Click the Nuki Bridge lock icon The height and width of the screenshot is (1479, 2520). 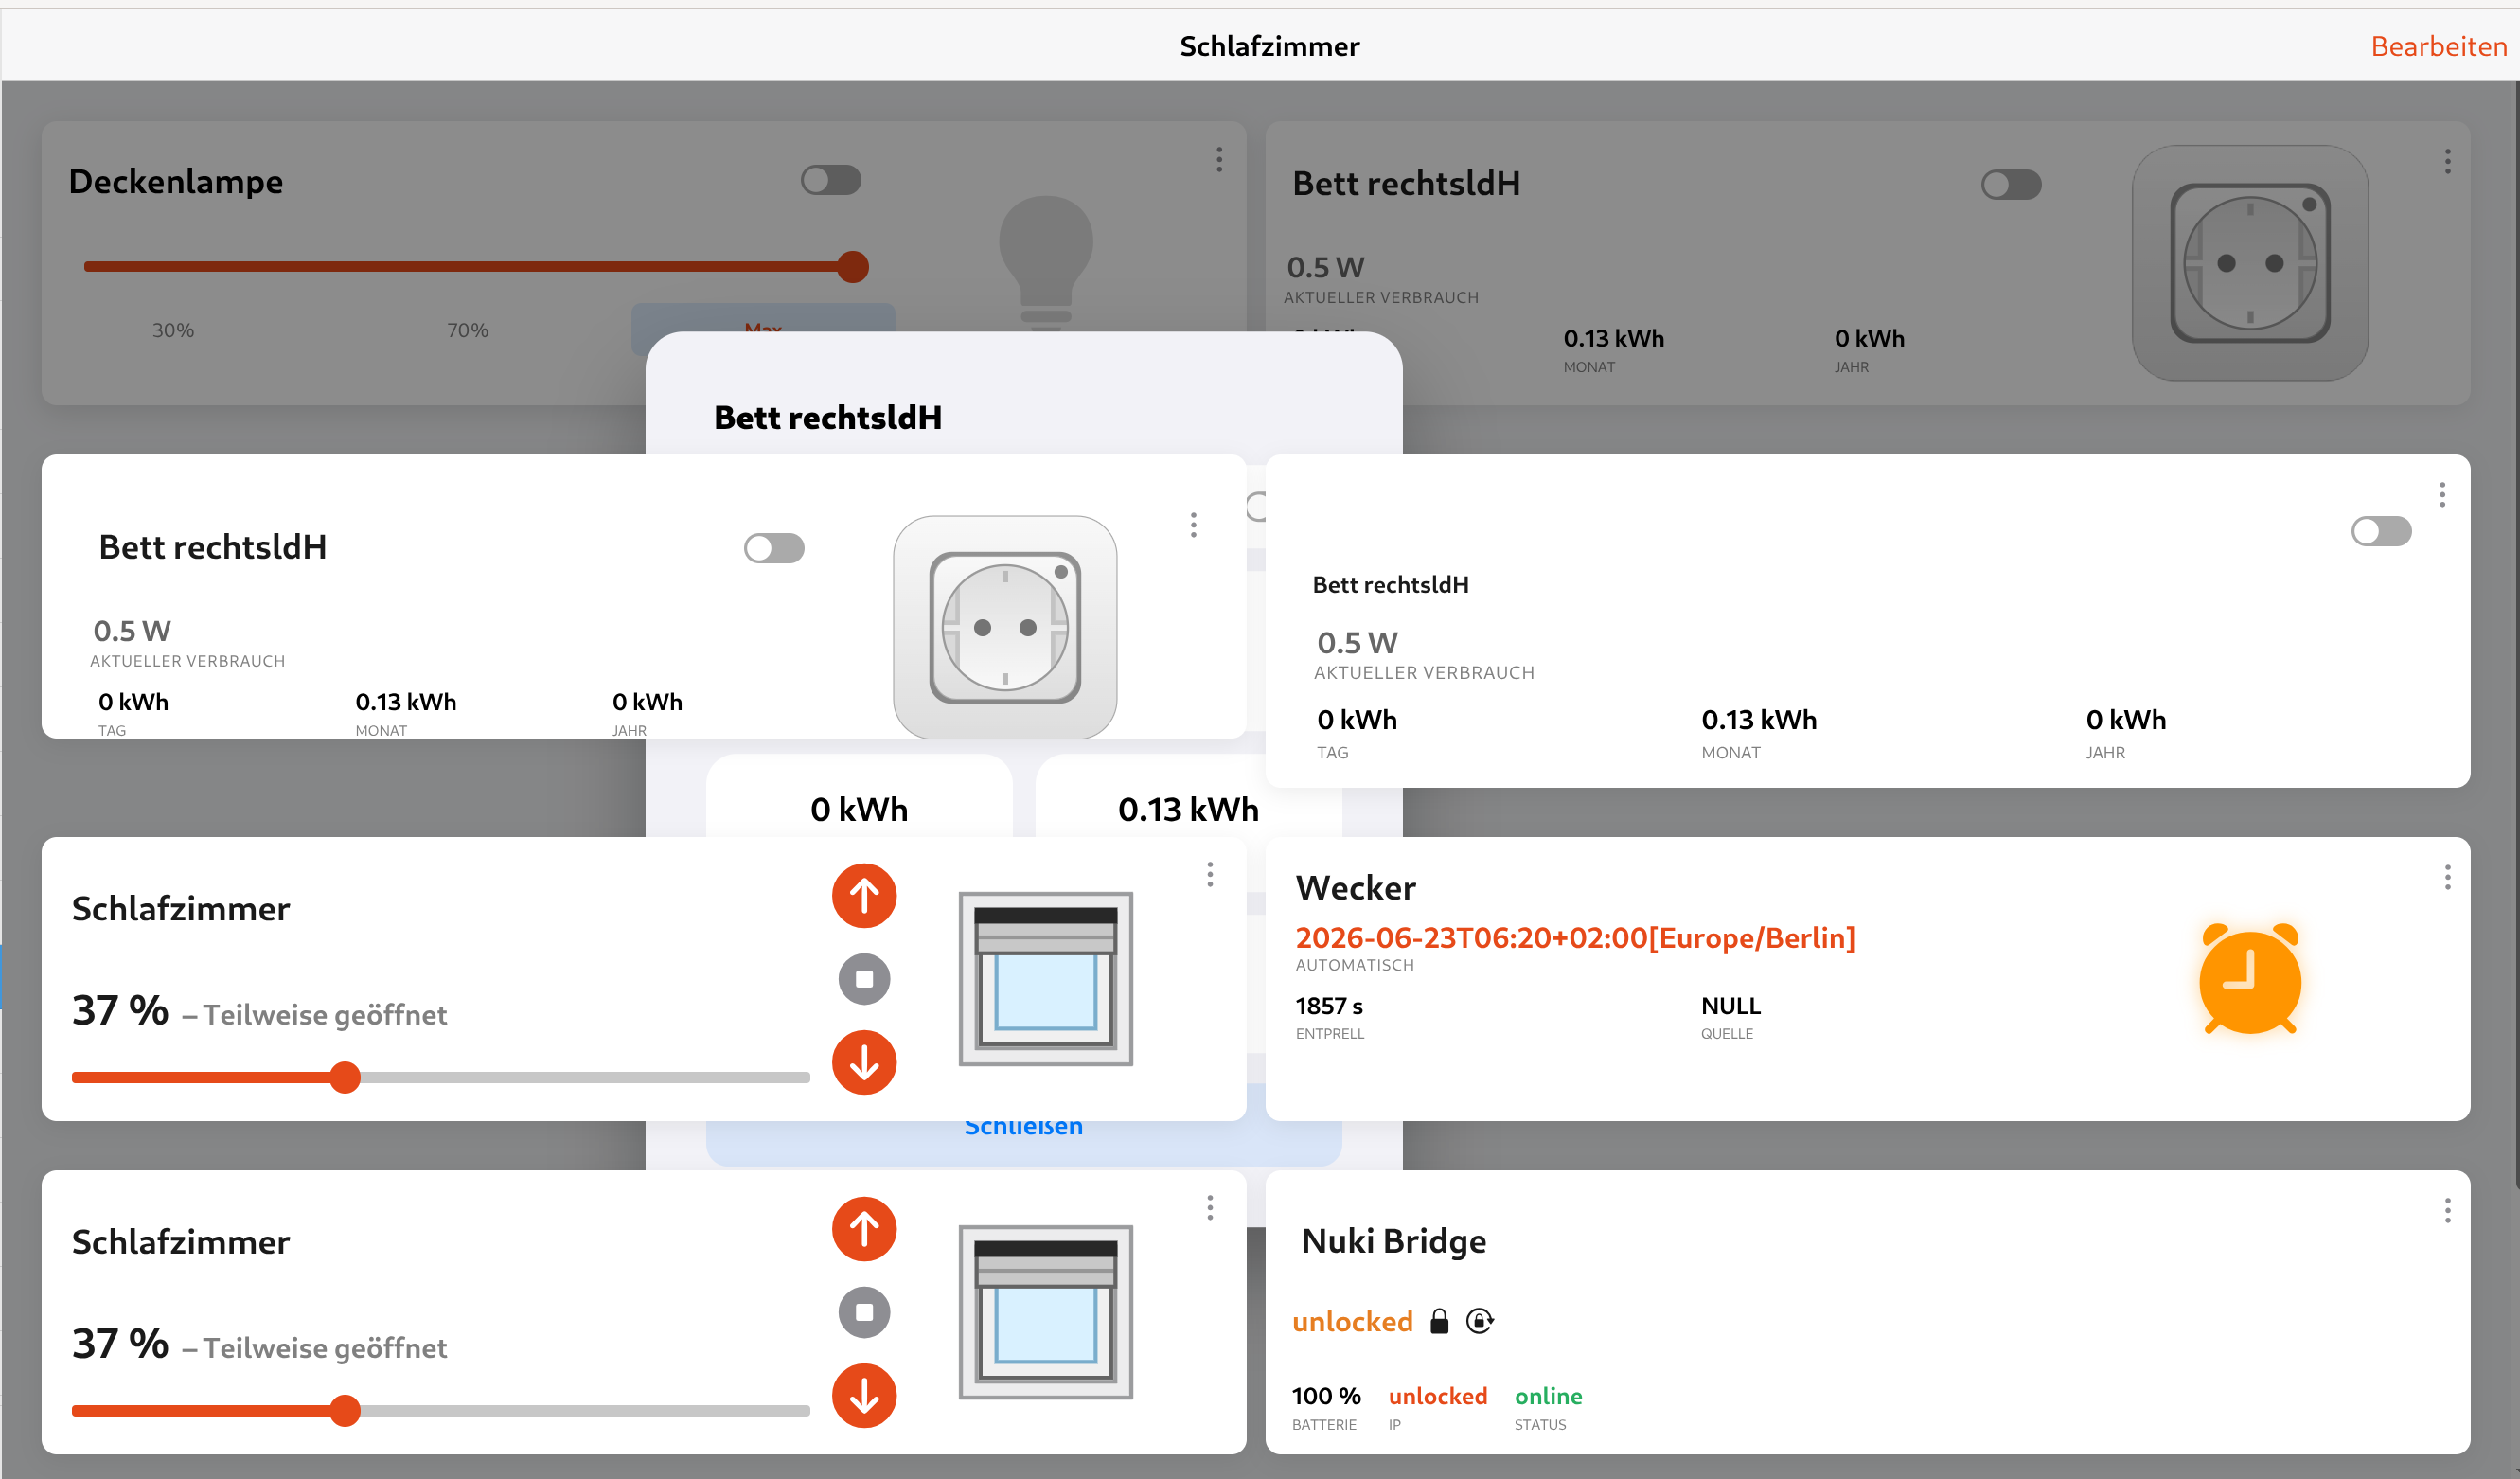point(1439,1321)
